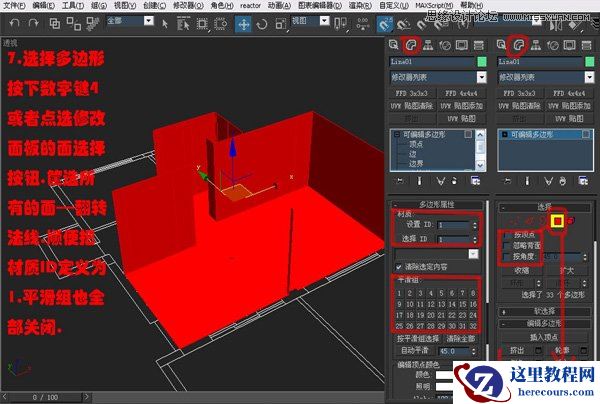Toggle smoothing group 20 button
Viewport: 600px width, 404px height.
pyautogui.click(x=431, y=315)
